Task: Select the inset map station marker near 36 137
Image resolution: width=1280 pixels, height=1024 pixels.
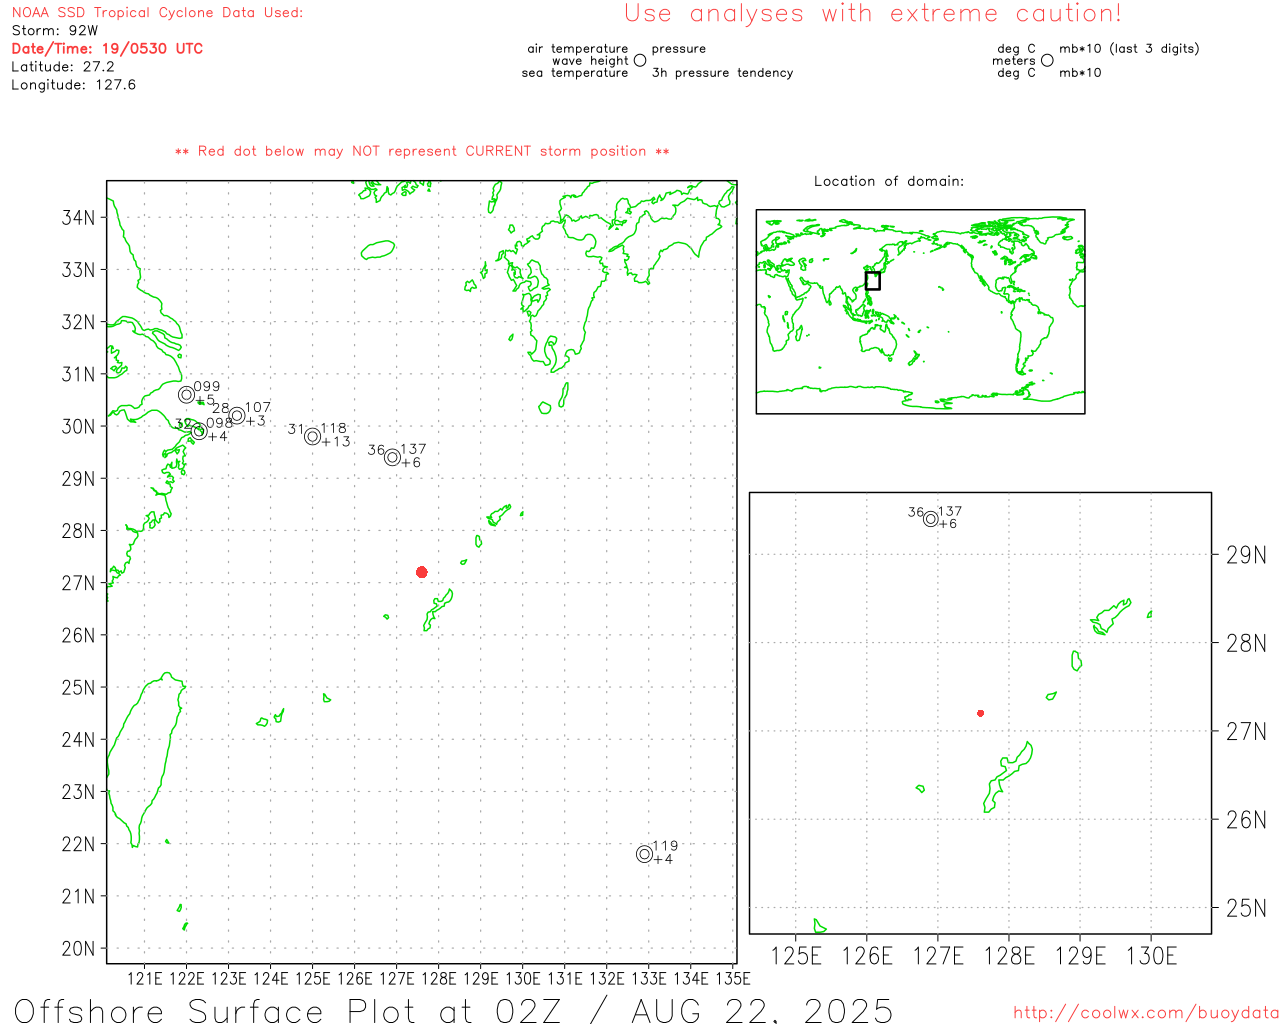Action: coord(931,519)
